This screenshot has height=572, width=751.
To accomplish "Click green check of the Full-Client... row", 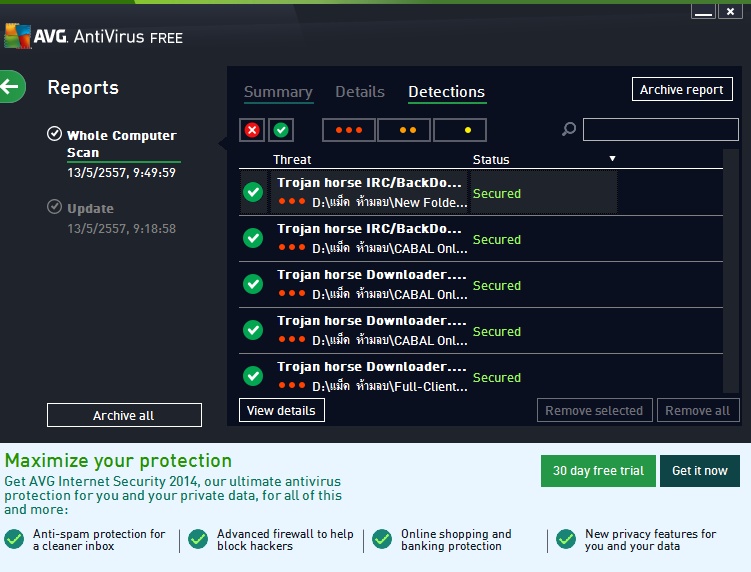I will pos(253,376).
